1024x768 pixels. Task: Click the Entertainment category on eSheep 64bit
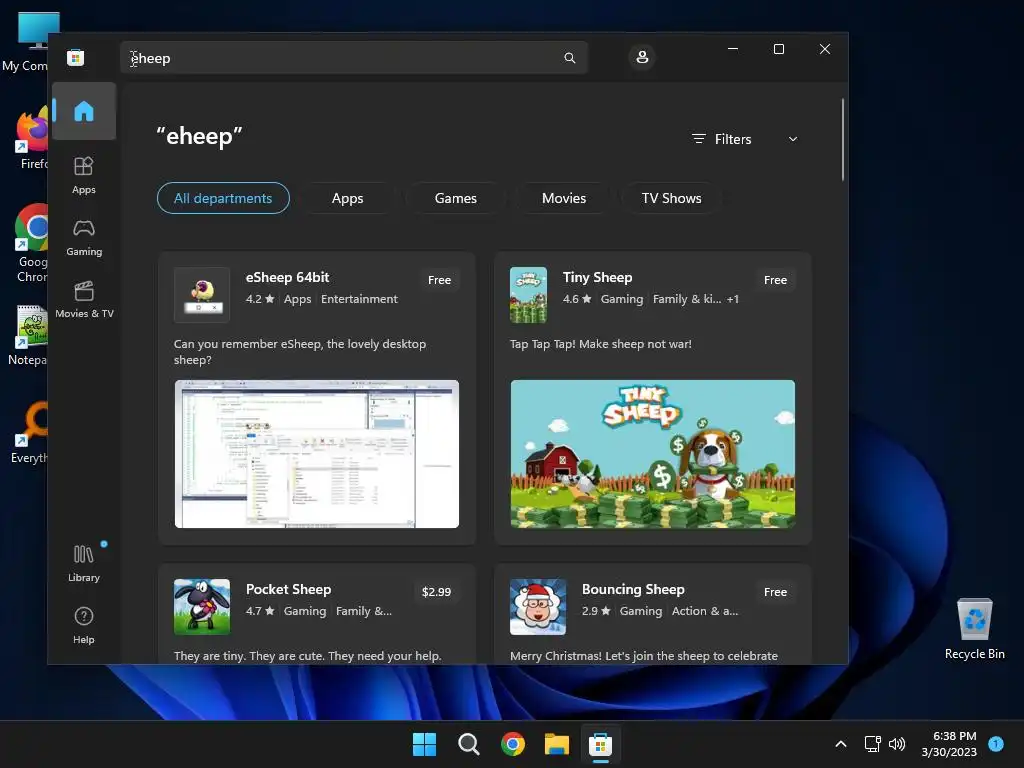359,298
